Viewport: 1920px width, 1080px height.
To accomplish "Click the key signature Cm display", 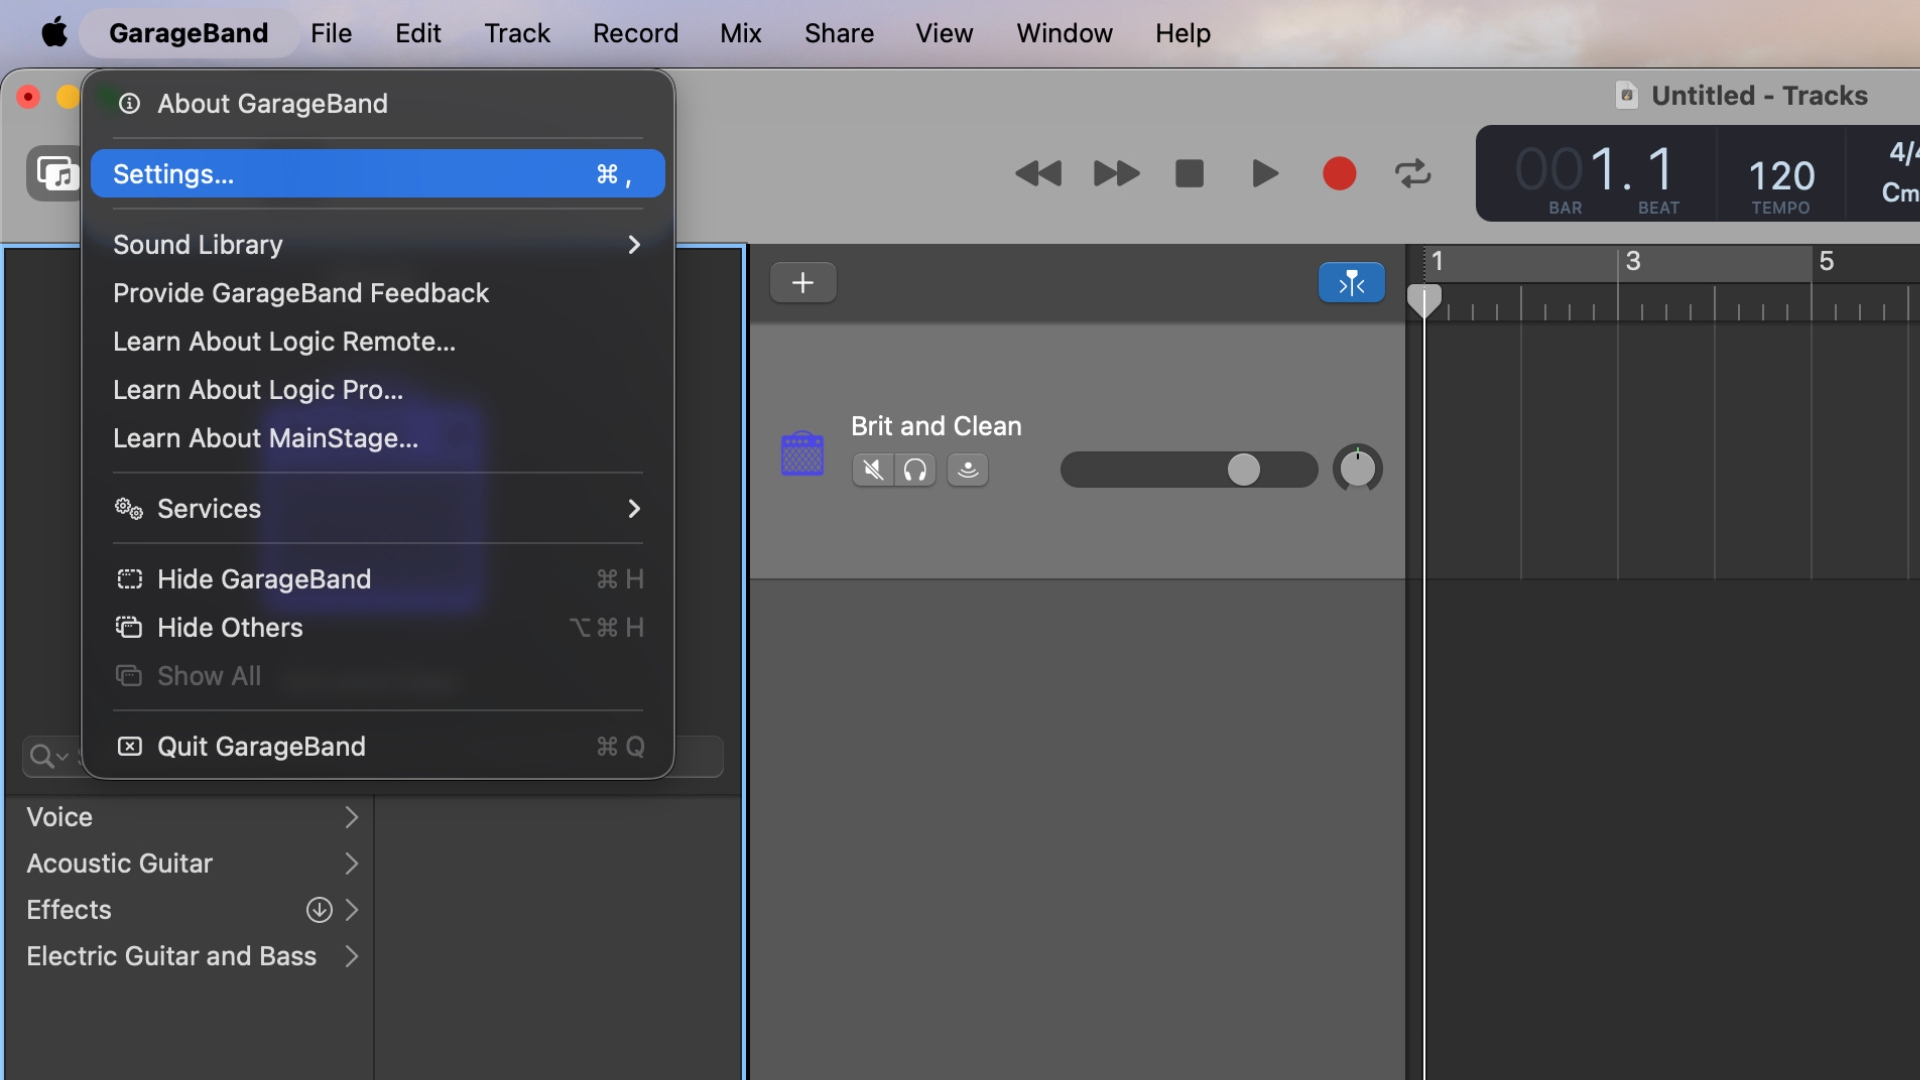I will (1899, 192).
